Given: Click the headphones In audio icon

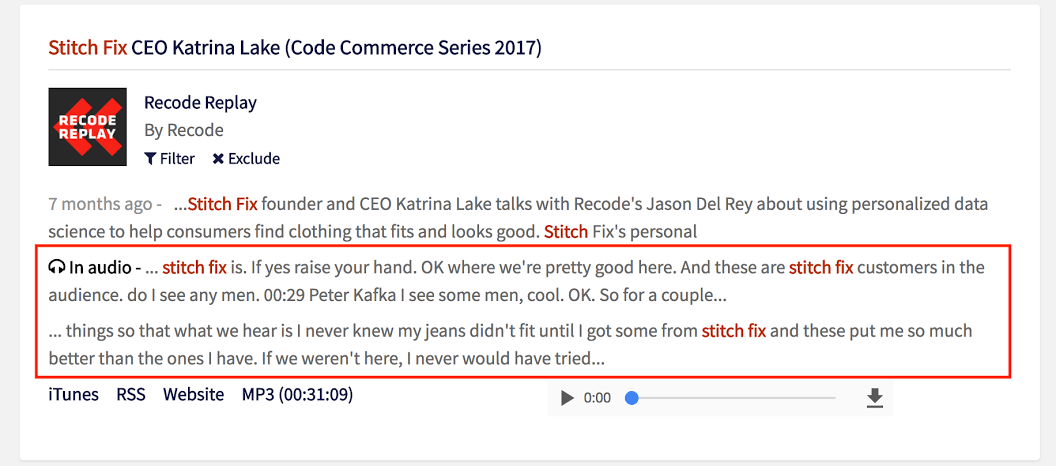Looking at the screenshot, I should coord(57,268).
